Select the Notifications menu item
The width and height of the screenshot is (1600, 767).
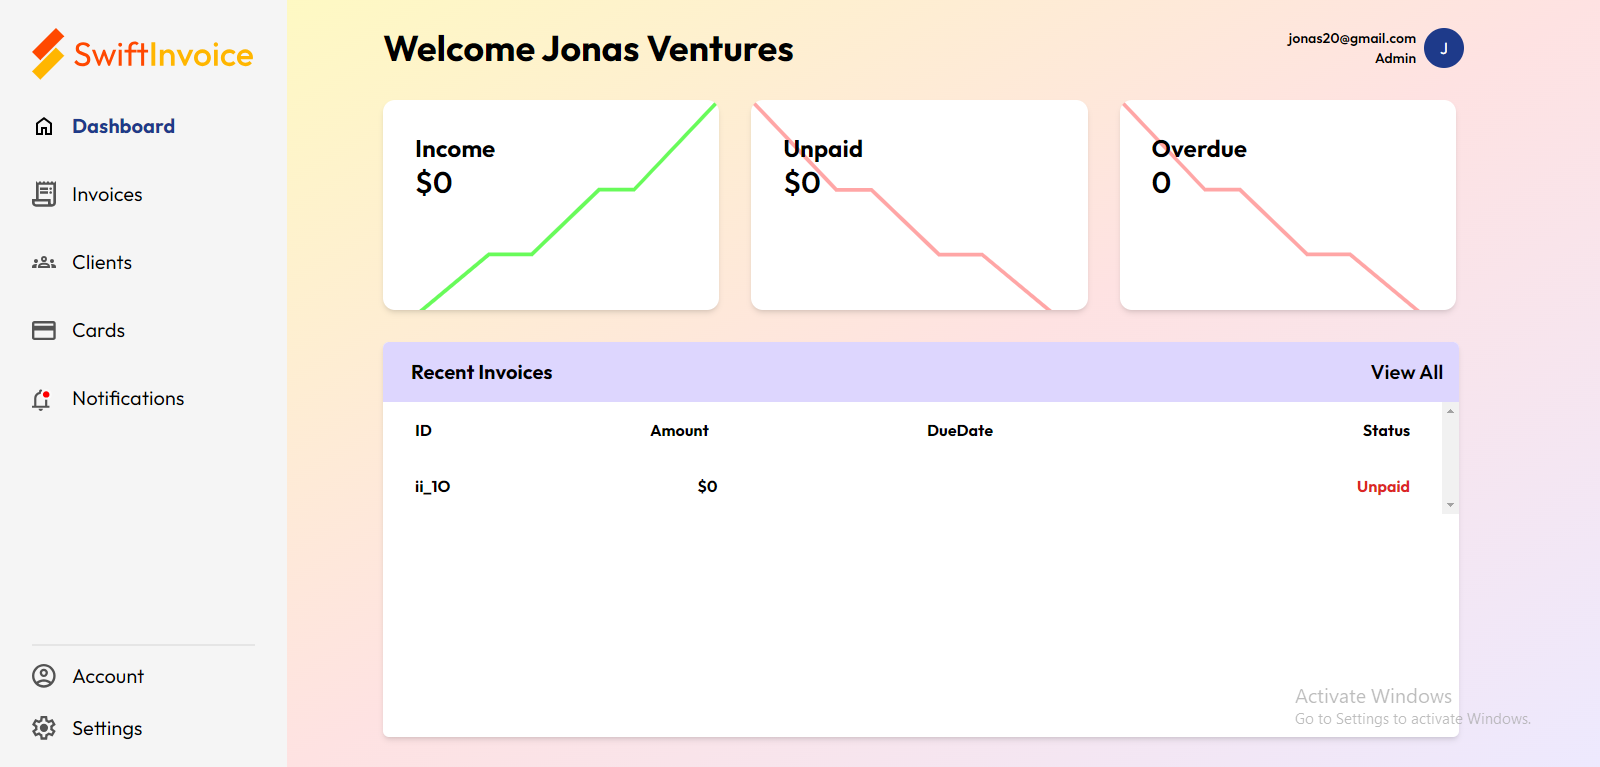[x=128, y=399]
